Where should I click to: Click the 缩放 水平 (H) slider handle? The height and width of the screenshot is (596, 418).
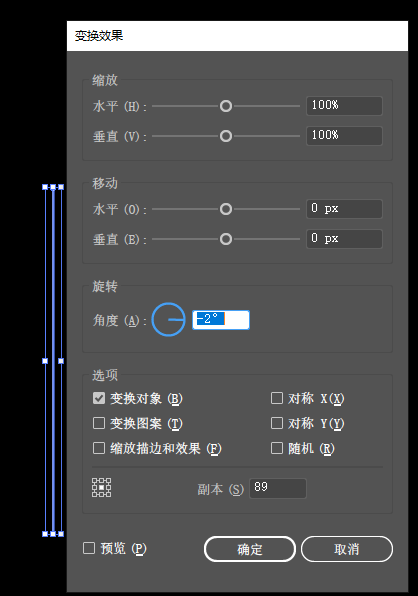coord(226,106)
